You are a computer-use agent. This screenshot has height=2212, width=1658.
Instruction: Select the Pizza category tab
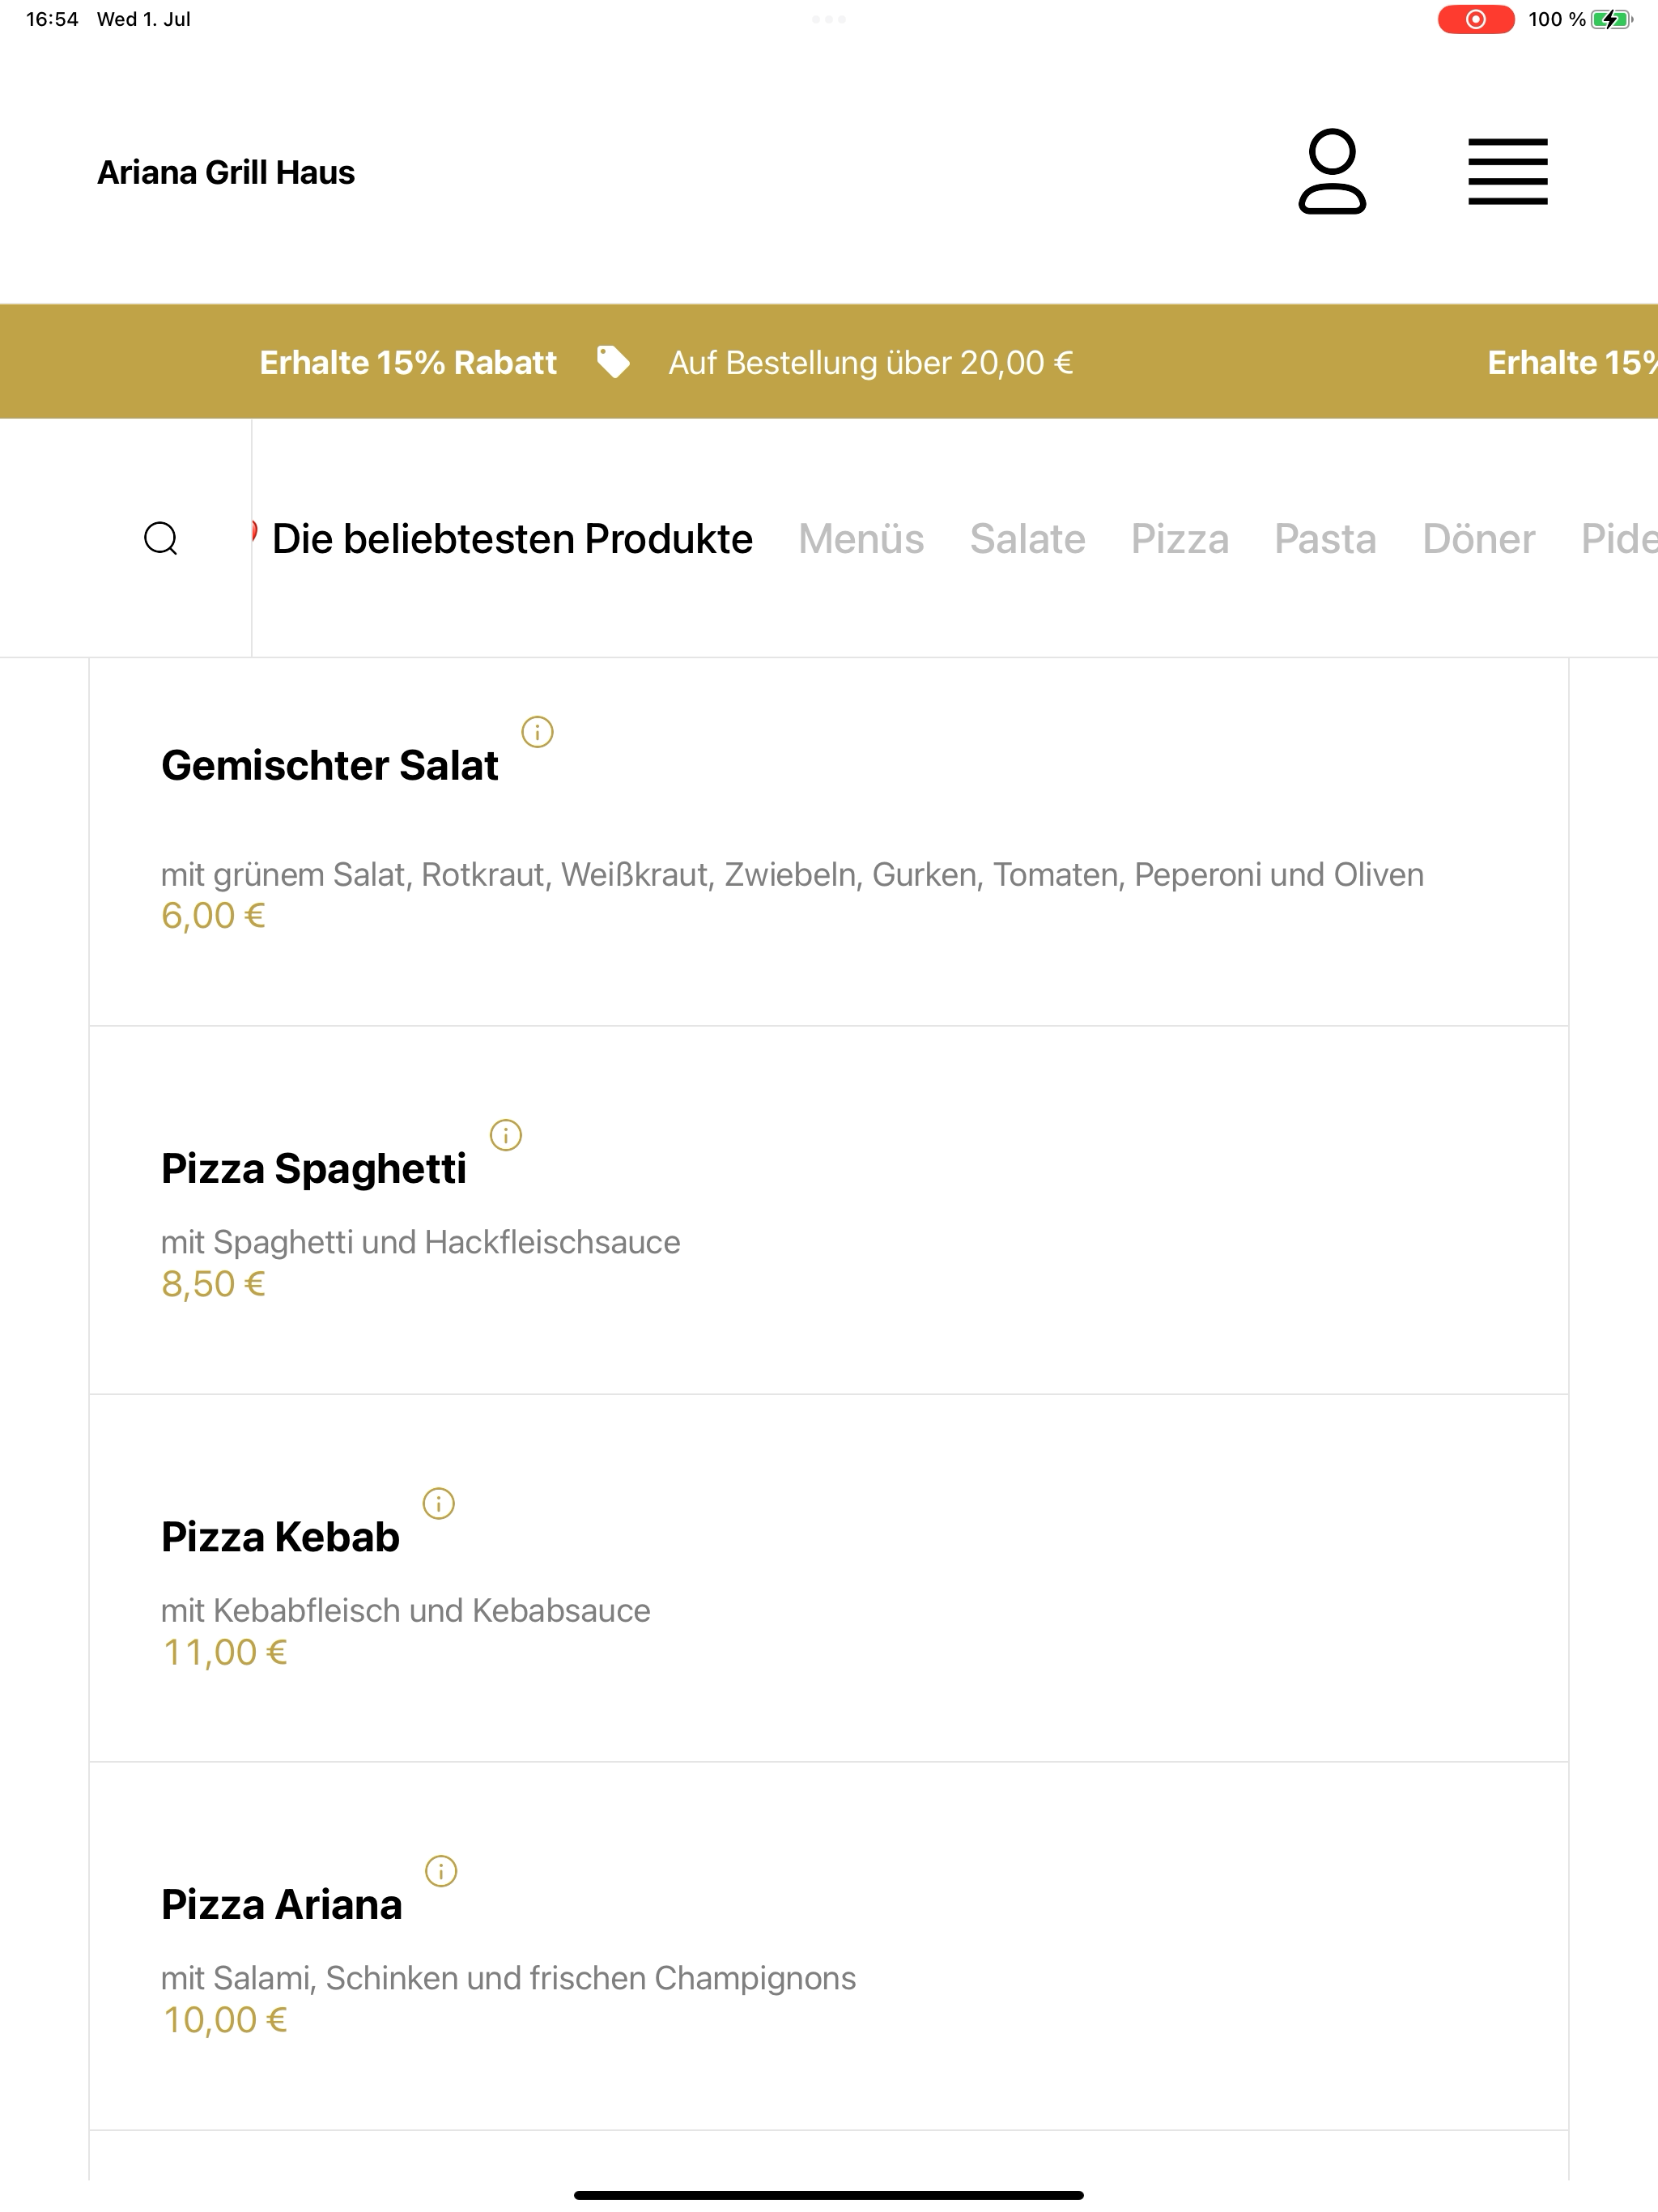pos(1180,538)
